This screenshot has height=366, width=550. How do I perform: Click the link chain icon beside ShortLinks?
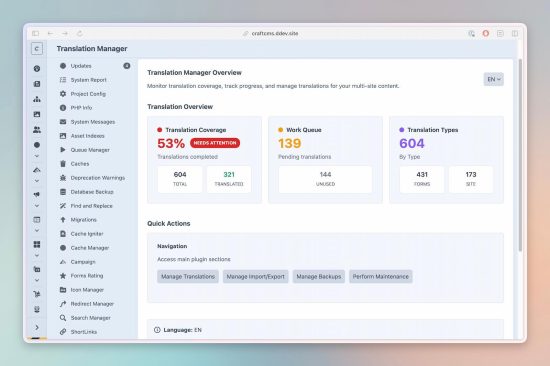tap(63, 332)
